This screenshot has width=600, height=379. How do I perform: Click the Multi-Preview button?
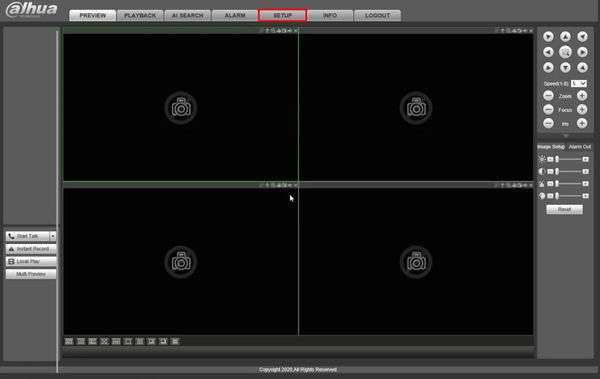click(31, 274)
